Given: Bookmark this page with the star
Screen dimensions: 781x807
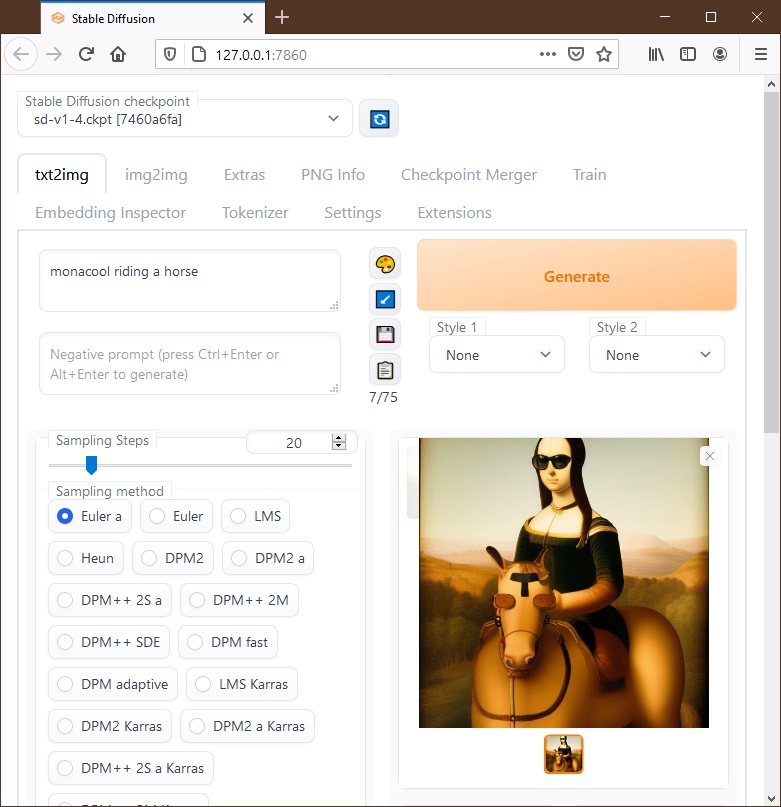Looking at the screenshot, I should pyautogui.click(x=604, y=54).
